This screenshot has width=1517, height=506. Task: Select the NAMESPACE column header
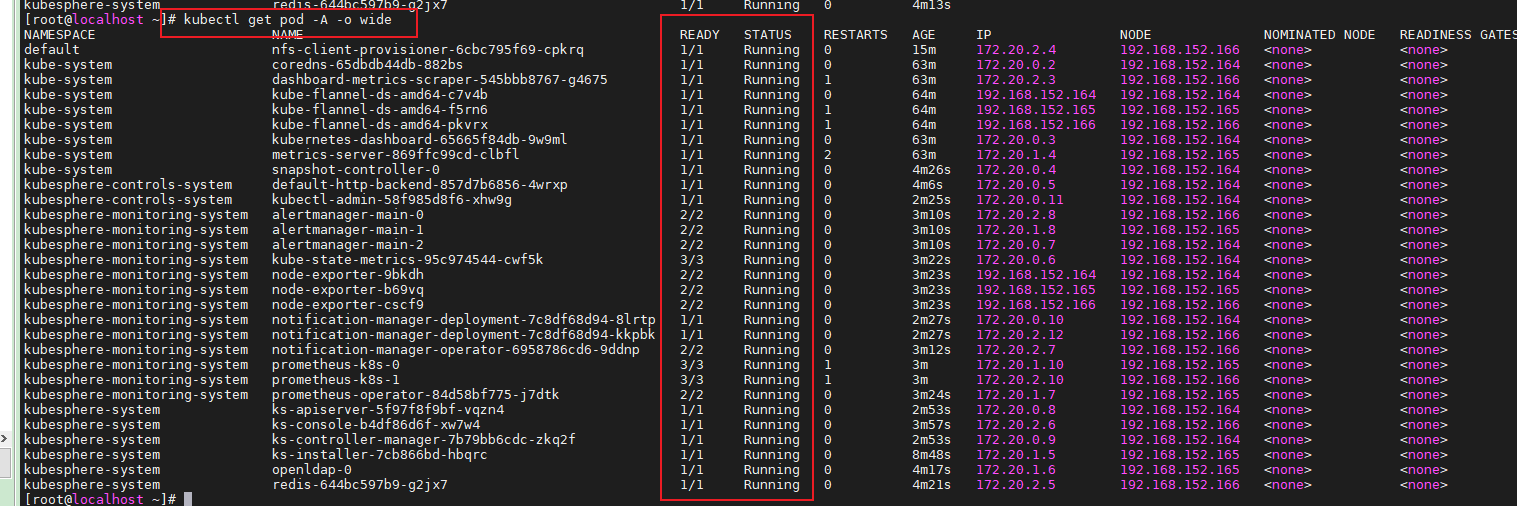pyautogui.click(x=60, y=35)
